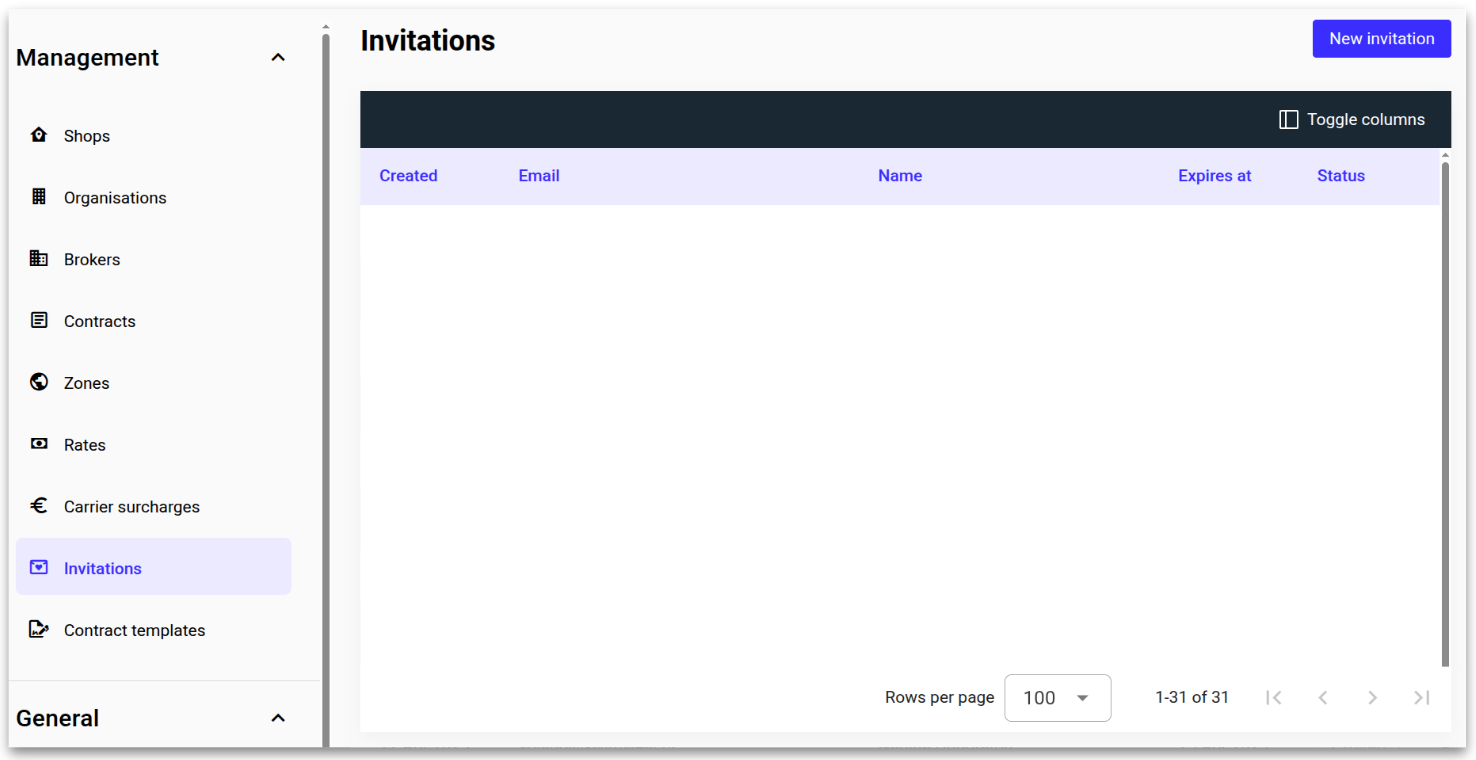Sort the table by the Email column
The width and height of the screenshot is (1476, 760).
coord(539,175)
